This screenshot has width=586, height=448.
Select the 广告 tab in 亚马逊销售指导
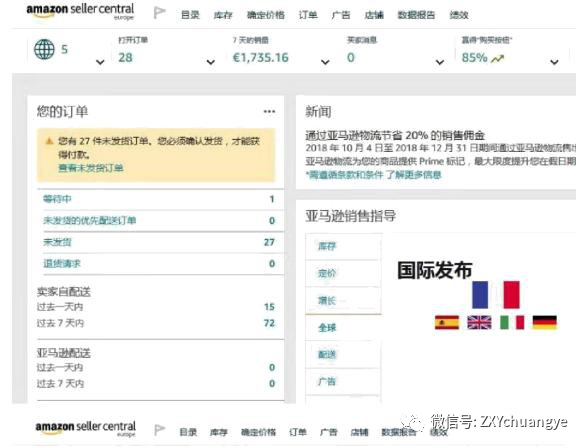[343, 381]
